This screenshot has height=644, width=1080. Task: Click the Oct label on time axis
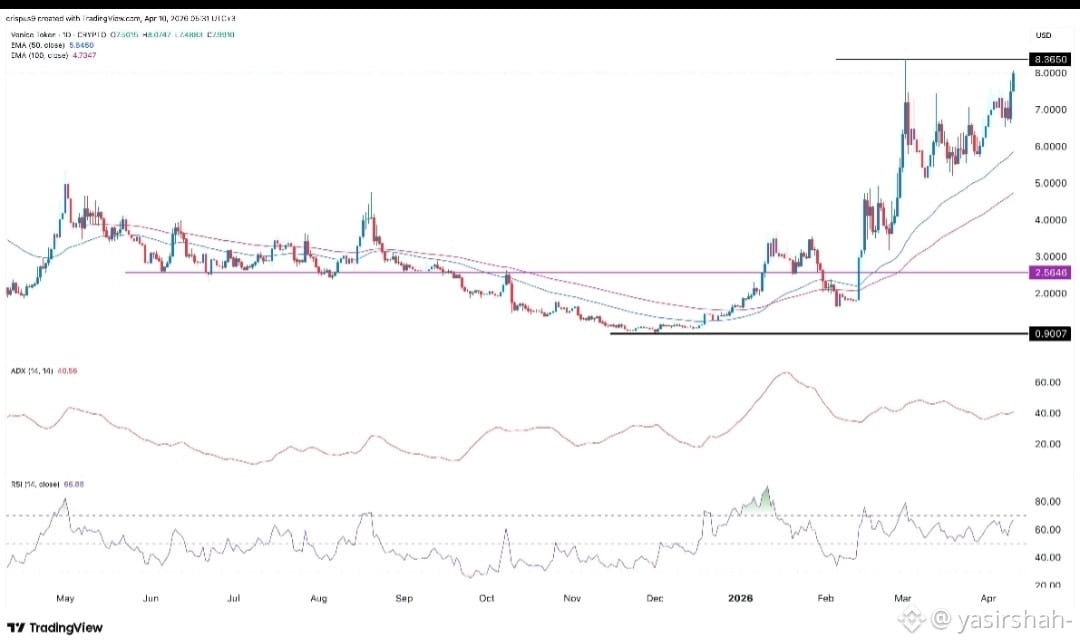pos(486,599)
